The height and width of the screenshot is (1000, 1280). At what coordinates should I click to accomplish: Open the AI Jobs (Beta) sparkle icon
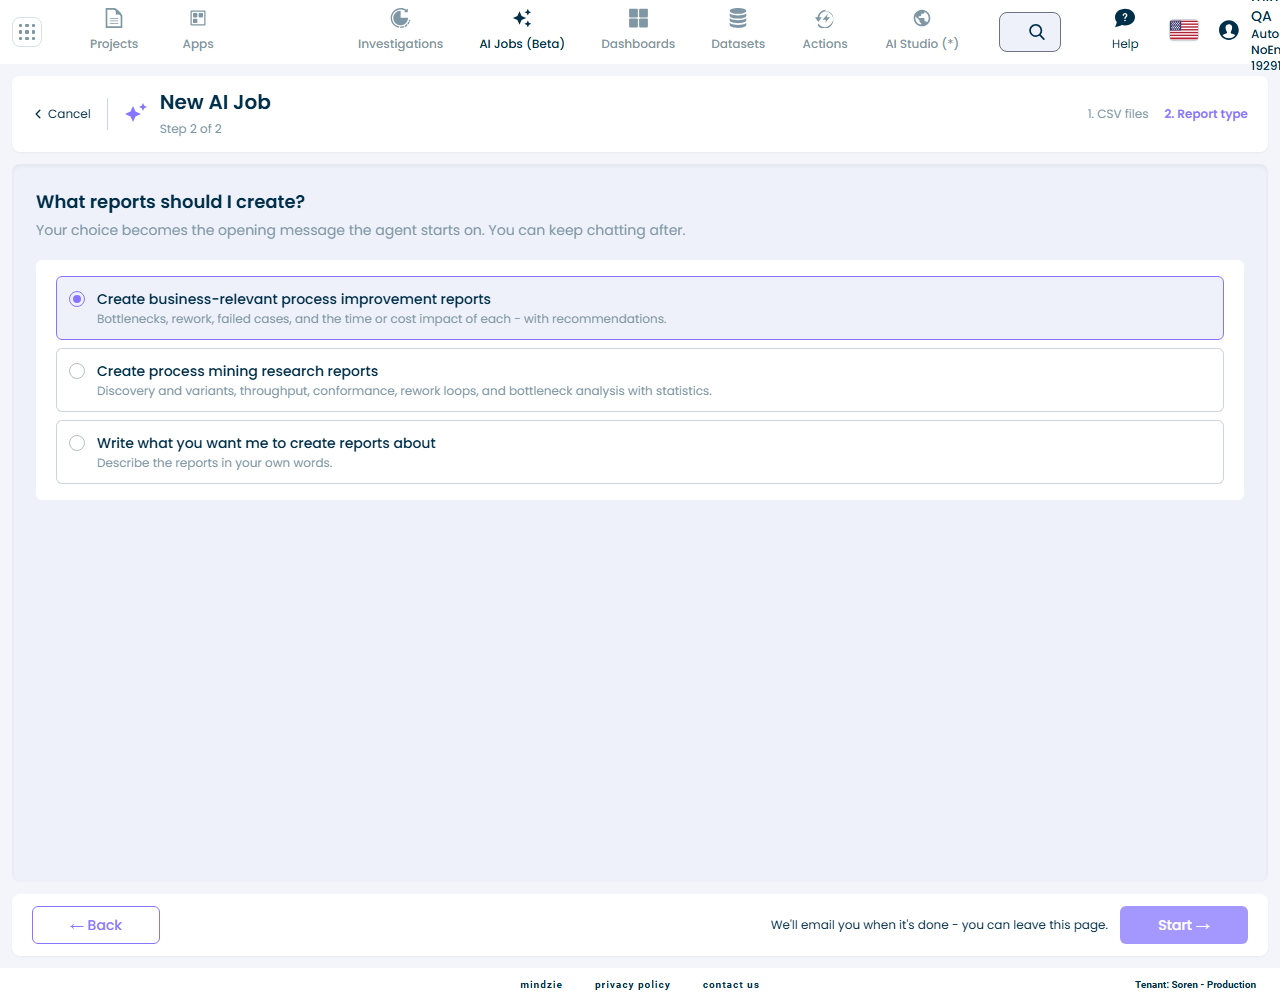522,18
